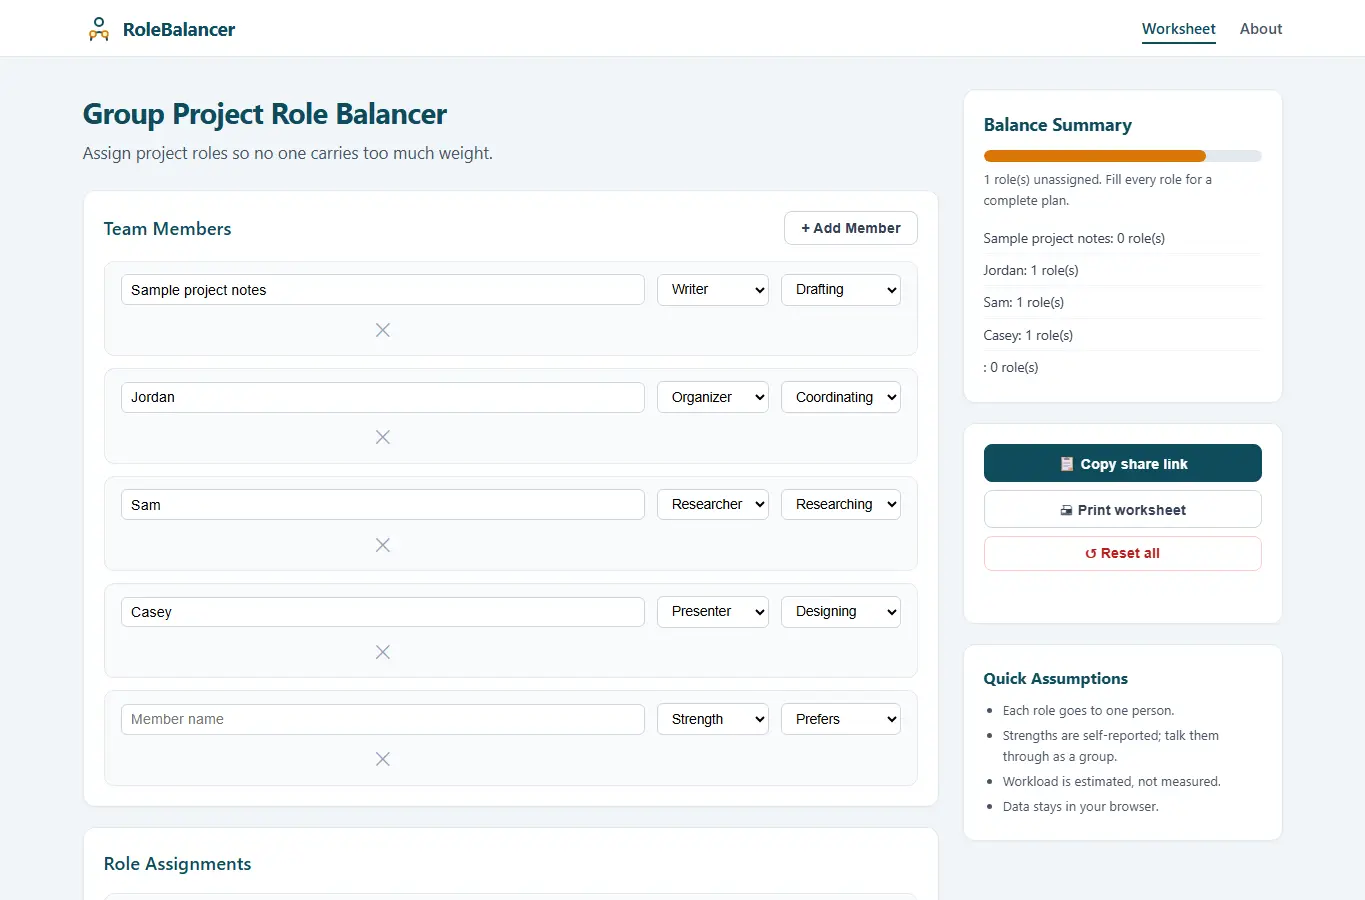Image resolution: width=1365 pixels, height=900 pixels.
Task: Click the balance progress bar
Action: coord(1123,156)
